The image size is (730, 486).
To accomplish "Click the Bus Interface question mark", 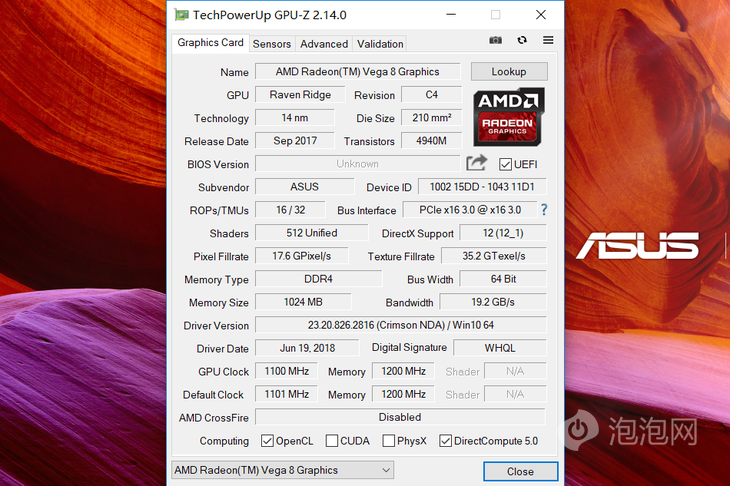I will coord(544,210).
